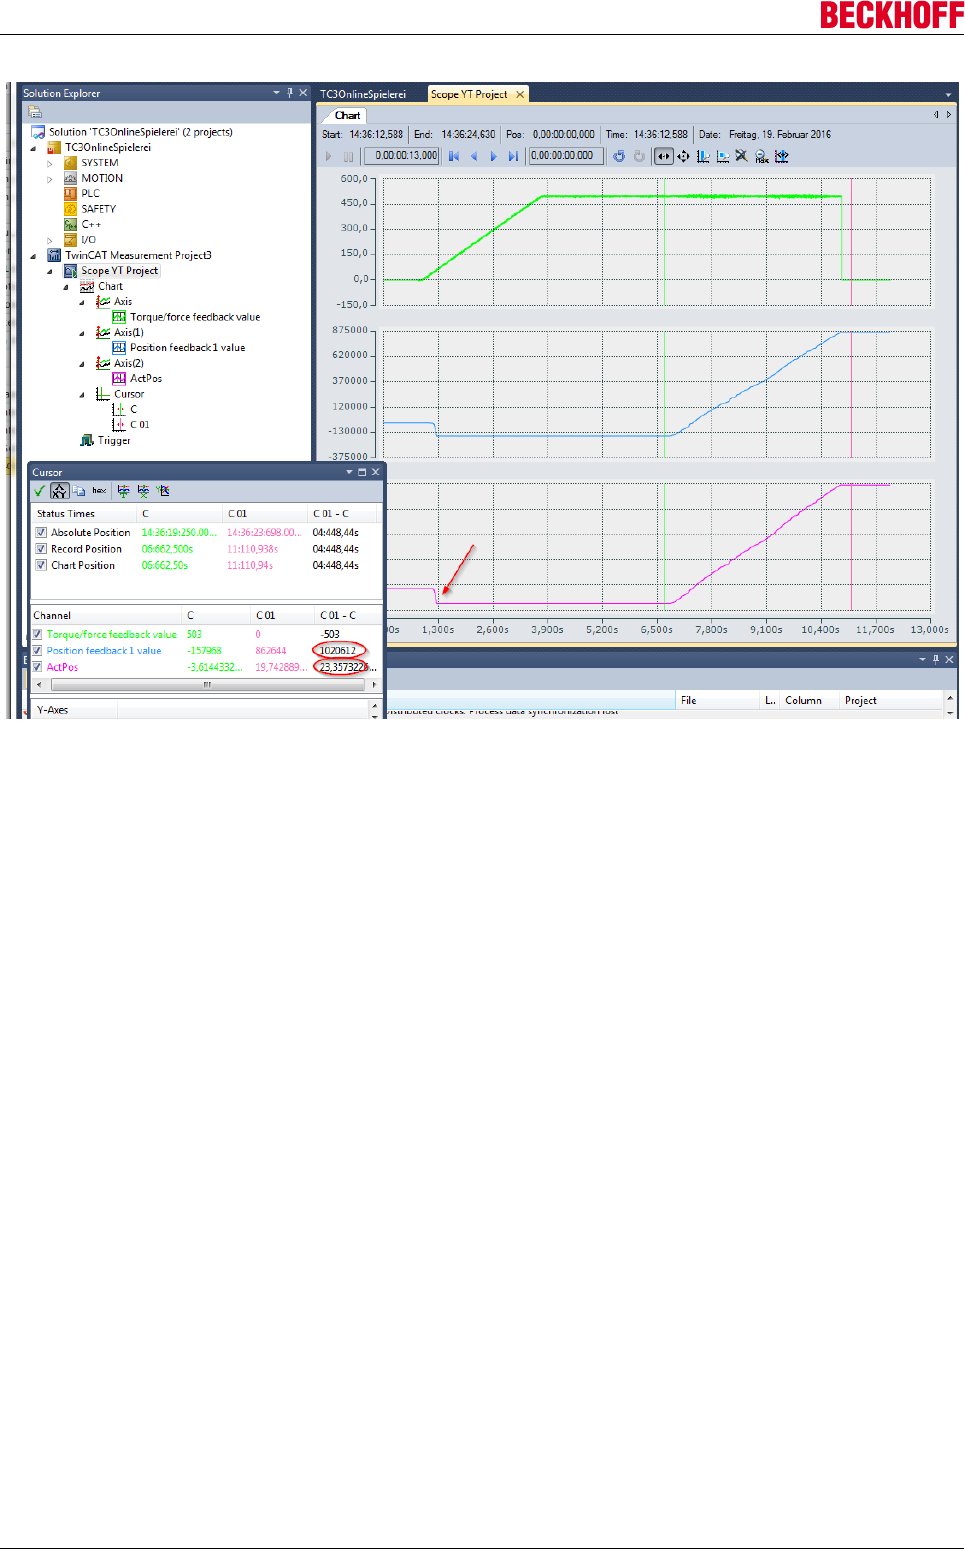Image resolution: width=965 pixels, height=1549 pixels.
Task: Collapse the Scope YT Project node
Action: tap(50, 271)
